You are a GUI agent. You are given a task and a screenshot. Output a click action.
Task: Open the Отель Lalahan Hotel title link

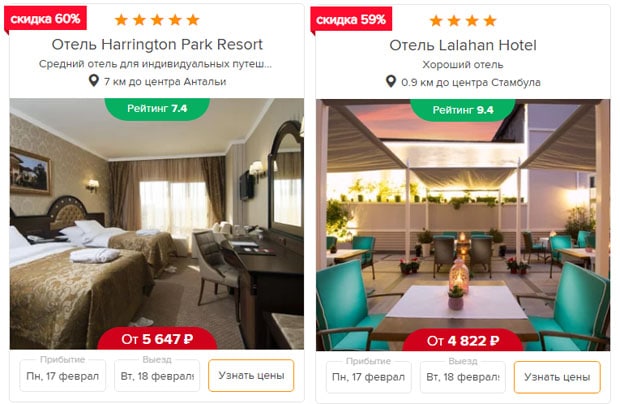coord(463,45)
